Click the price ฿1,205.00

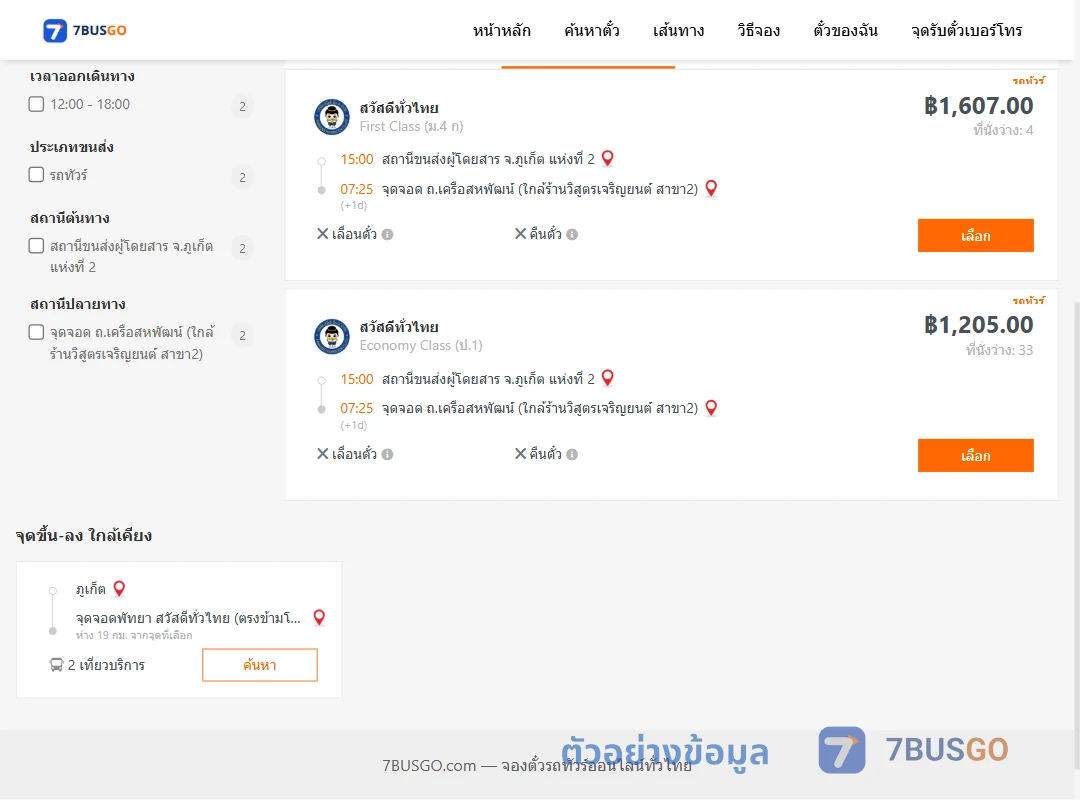(978, 325)
